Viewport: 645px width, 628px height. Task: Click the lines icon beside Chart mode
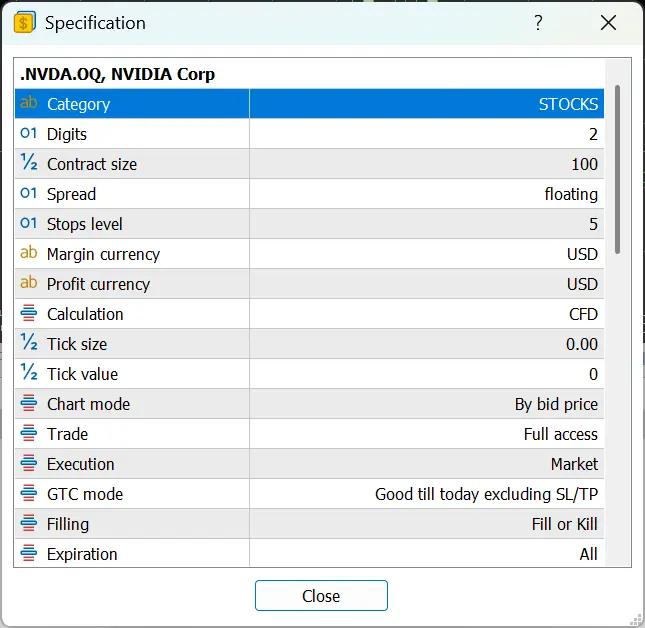pos(28,403)
